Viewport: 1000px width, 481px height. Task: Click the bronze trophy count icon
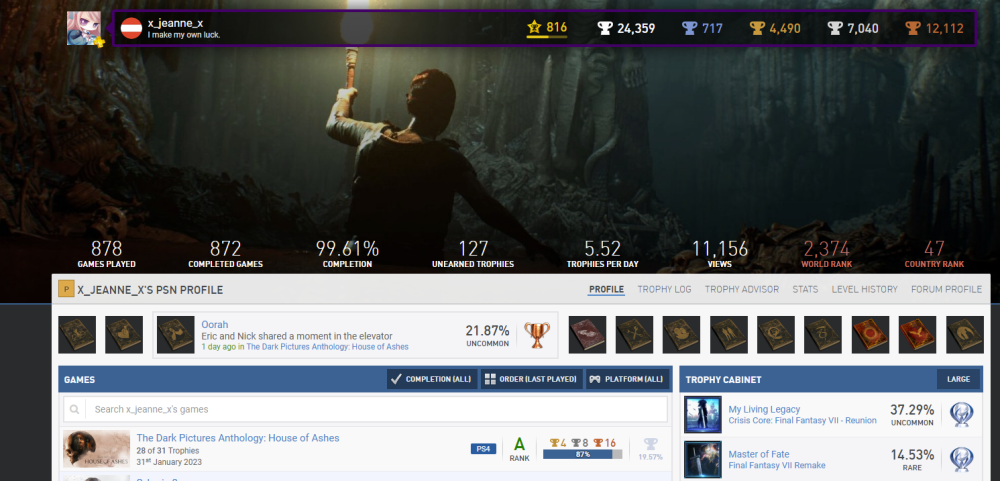click(912, 28)
